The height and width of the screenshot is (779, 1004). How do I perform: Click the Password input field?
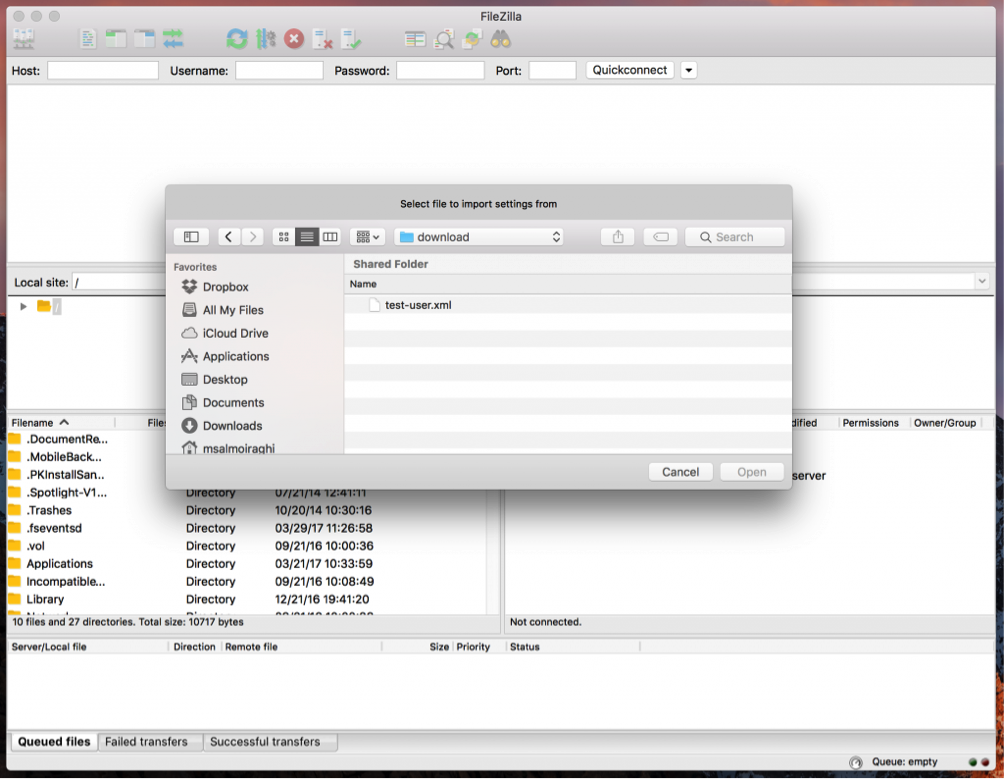tap(441, 70)
